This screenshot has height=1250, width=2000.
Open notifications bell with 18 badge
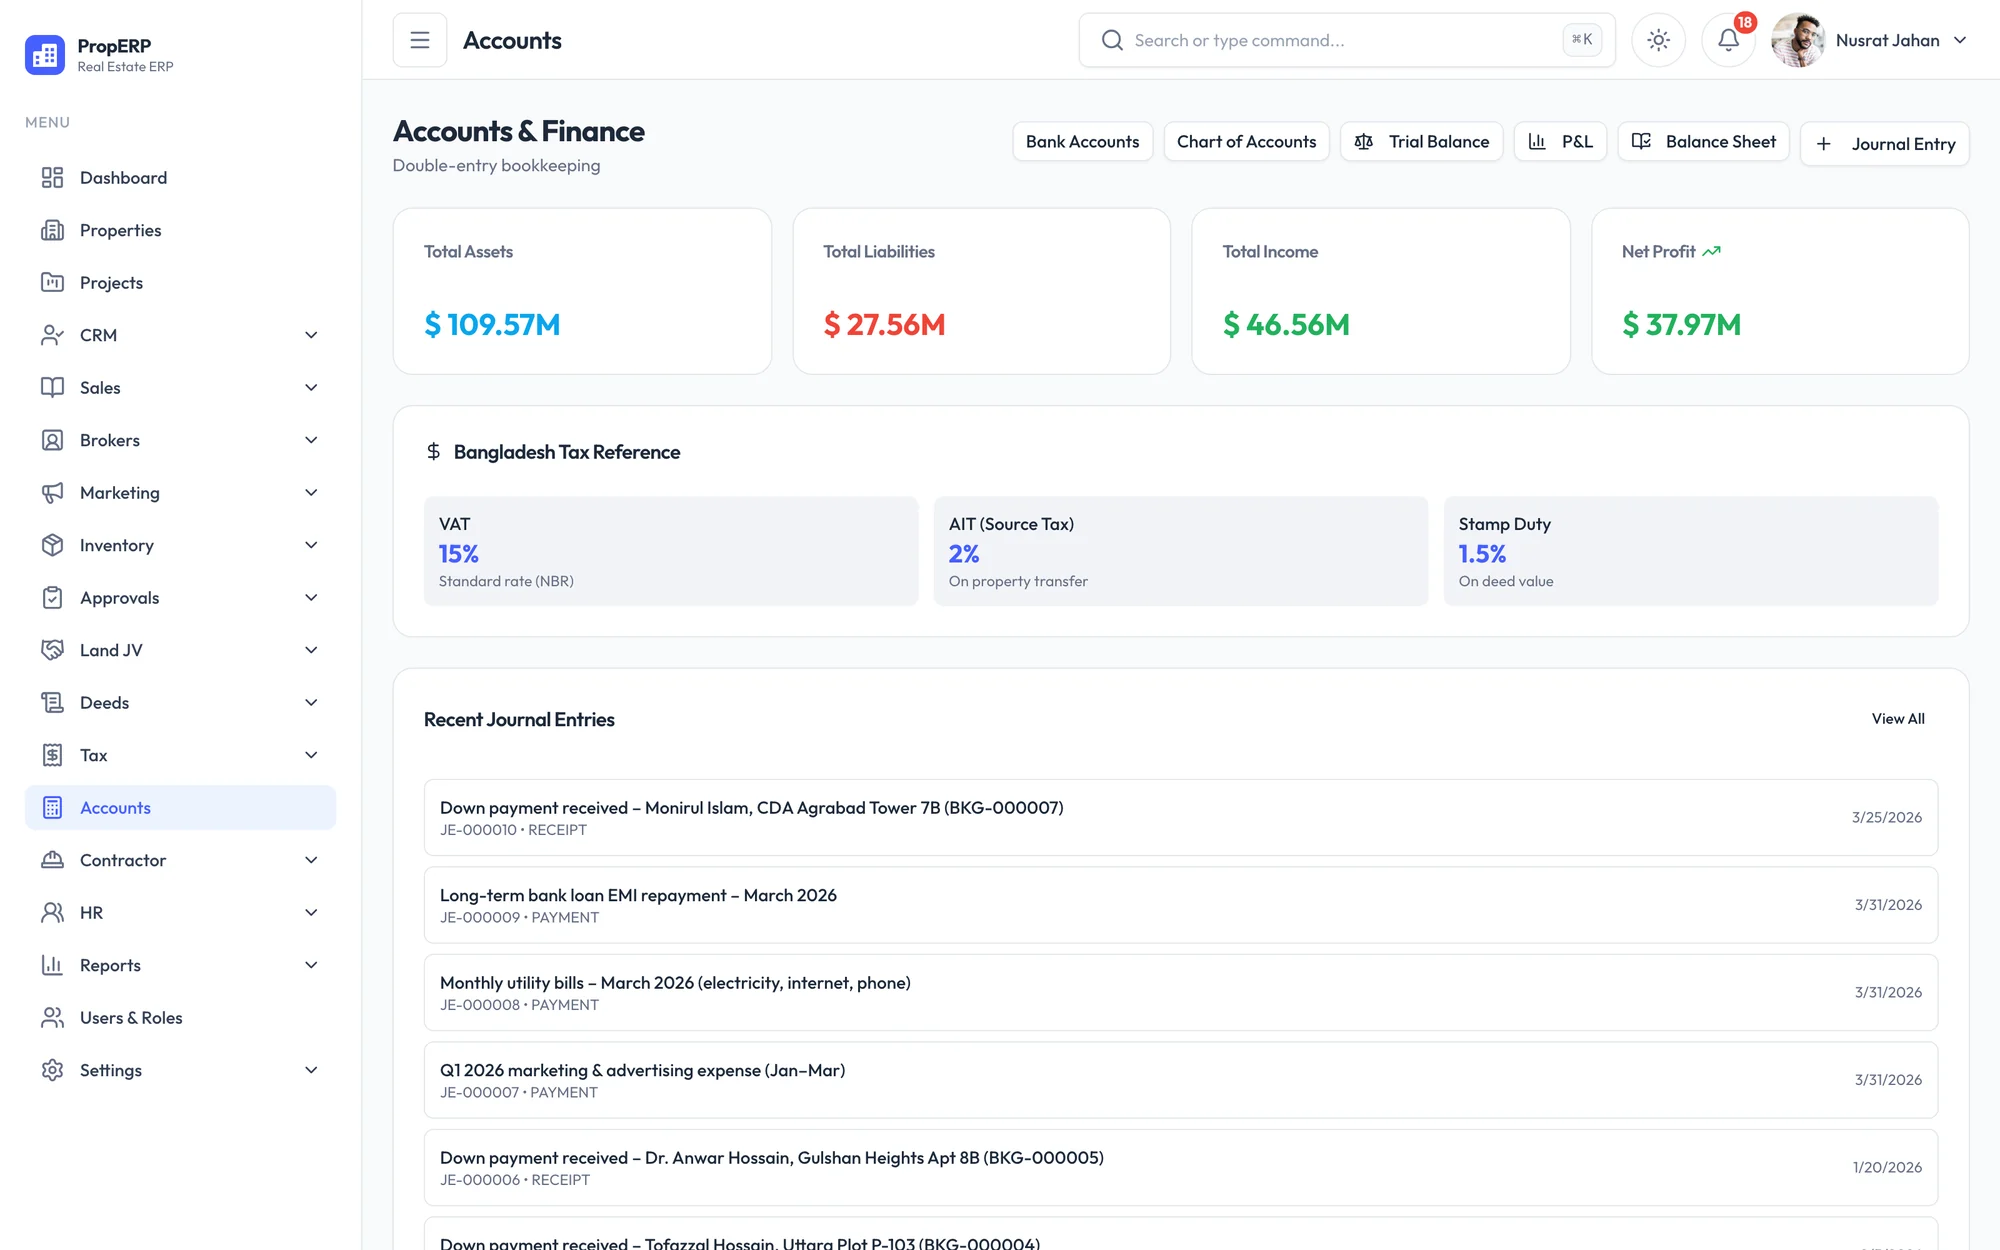(x=1728, y=40)
